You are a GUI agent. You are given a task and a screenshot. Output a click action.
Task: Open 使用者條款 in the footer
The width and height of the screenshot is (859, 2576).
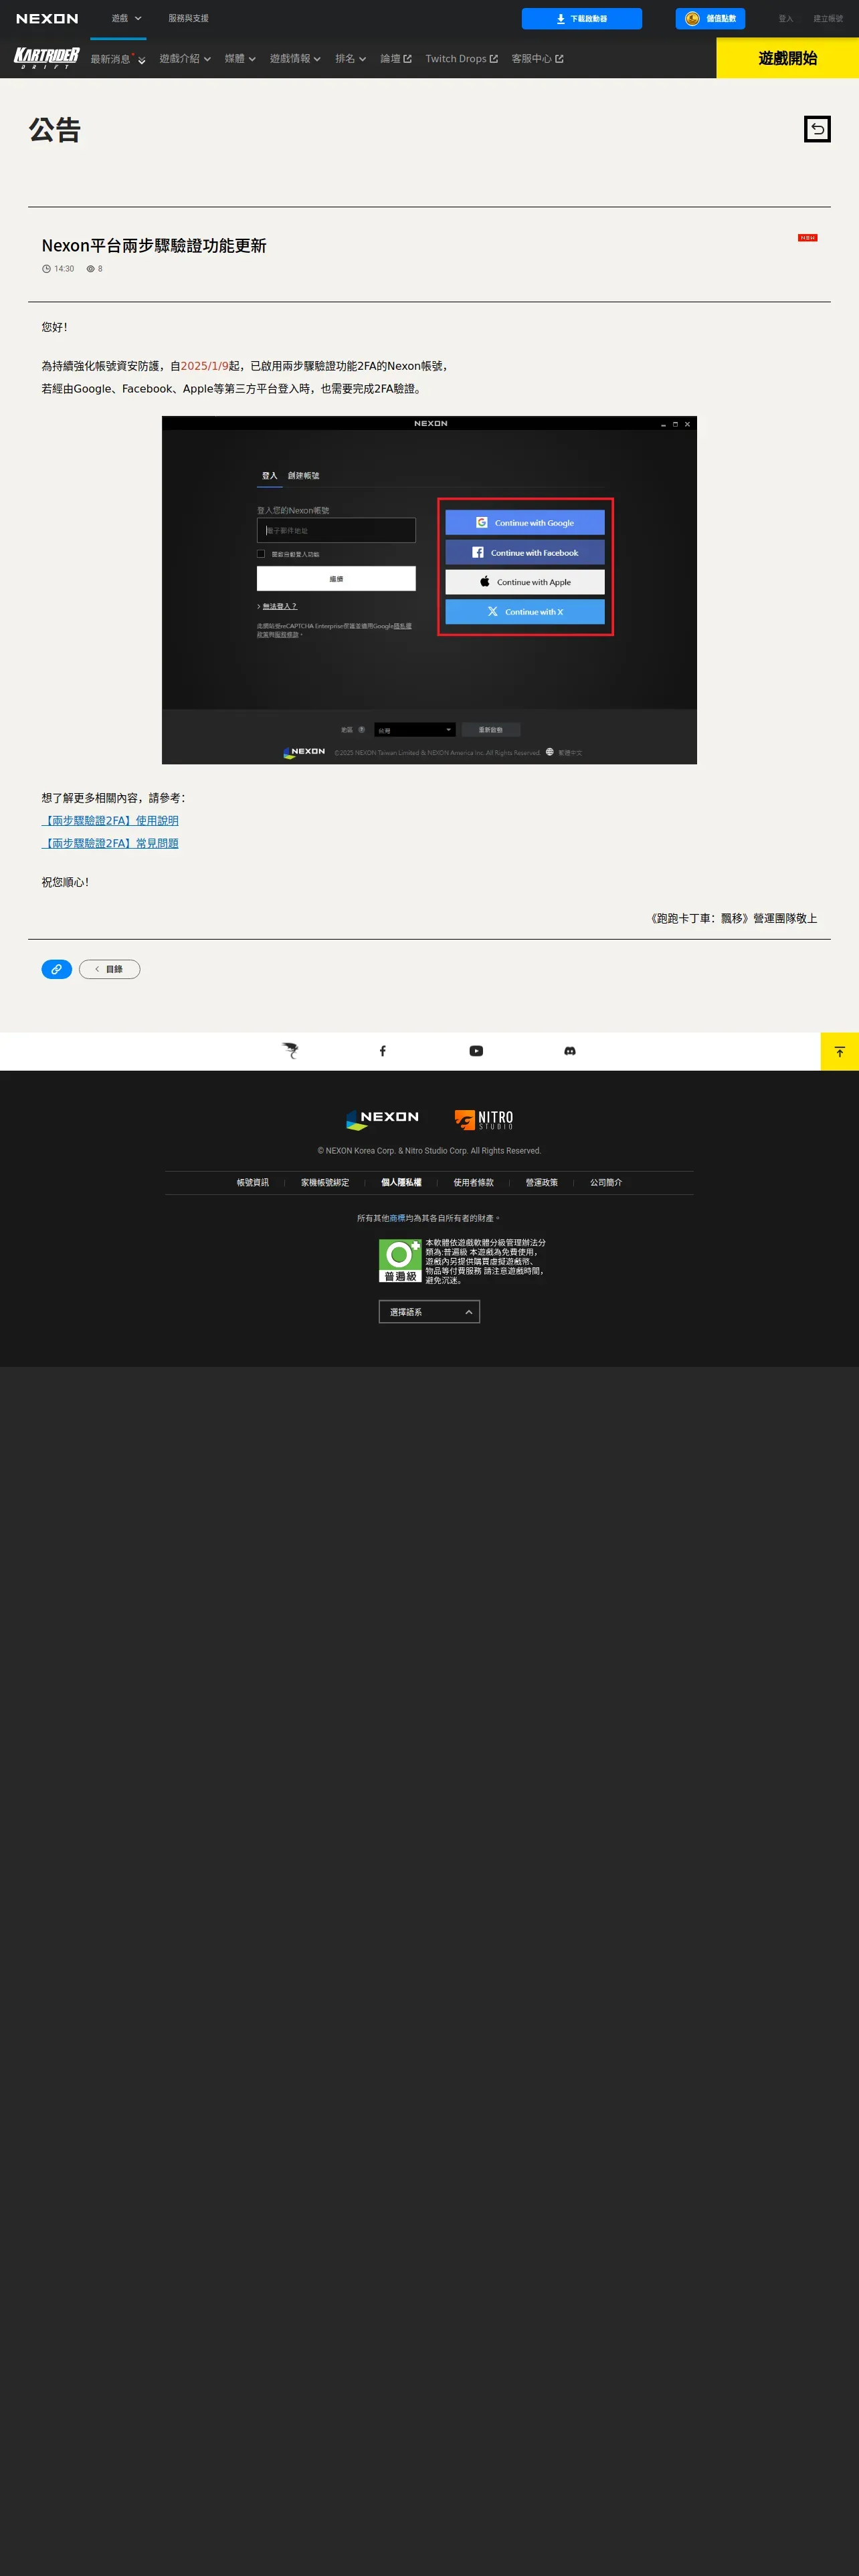click(473, 1183)
